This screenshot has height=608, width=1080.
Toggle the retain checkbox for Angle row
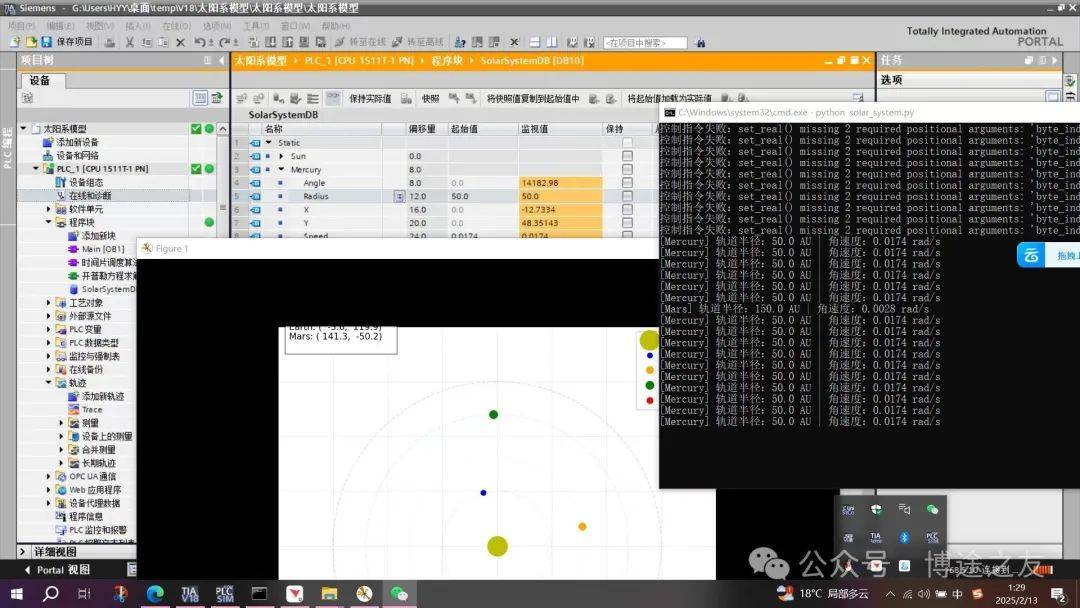pyautogui.click(x=628, y=183)
